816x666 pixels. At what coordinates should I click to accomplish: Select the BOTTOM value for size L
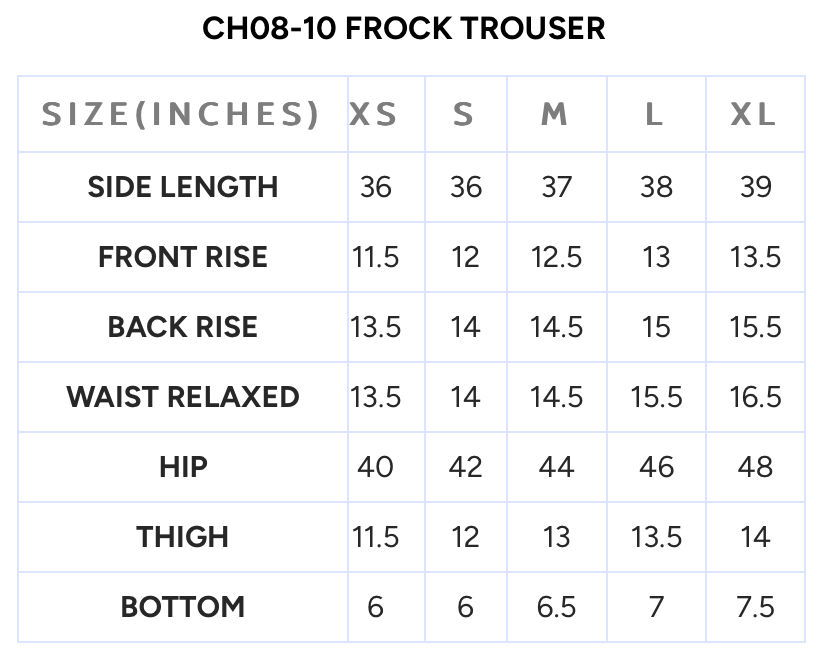click(656, 607)
